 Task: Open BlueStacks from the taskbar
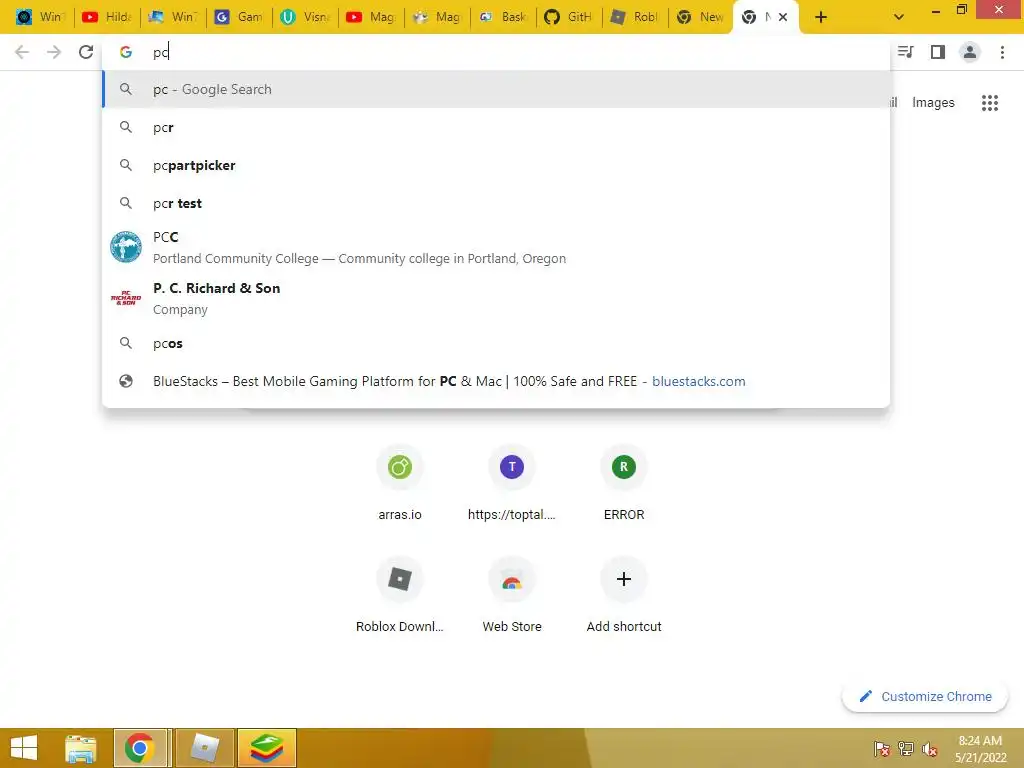[x=267, y=748]
